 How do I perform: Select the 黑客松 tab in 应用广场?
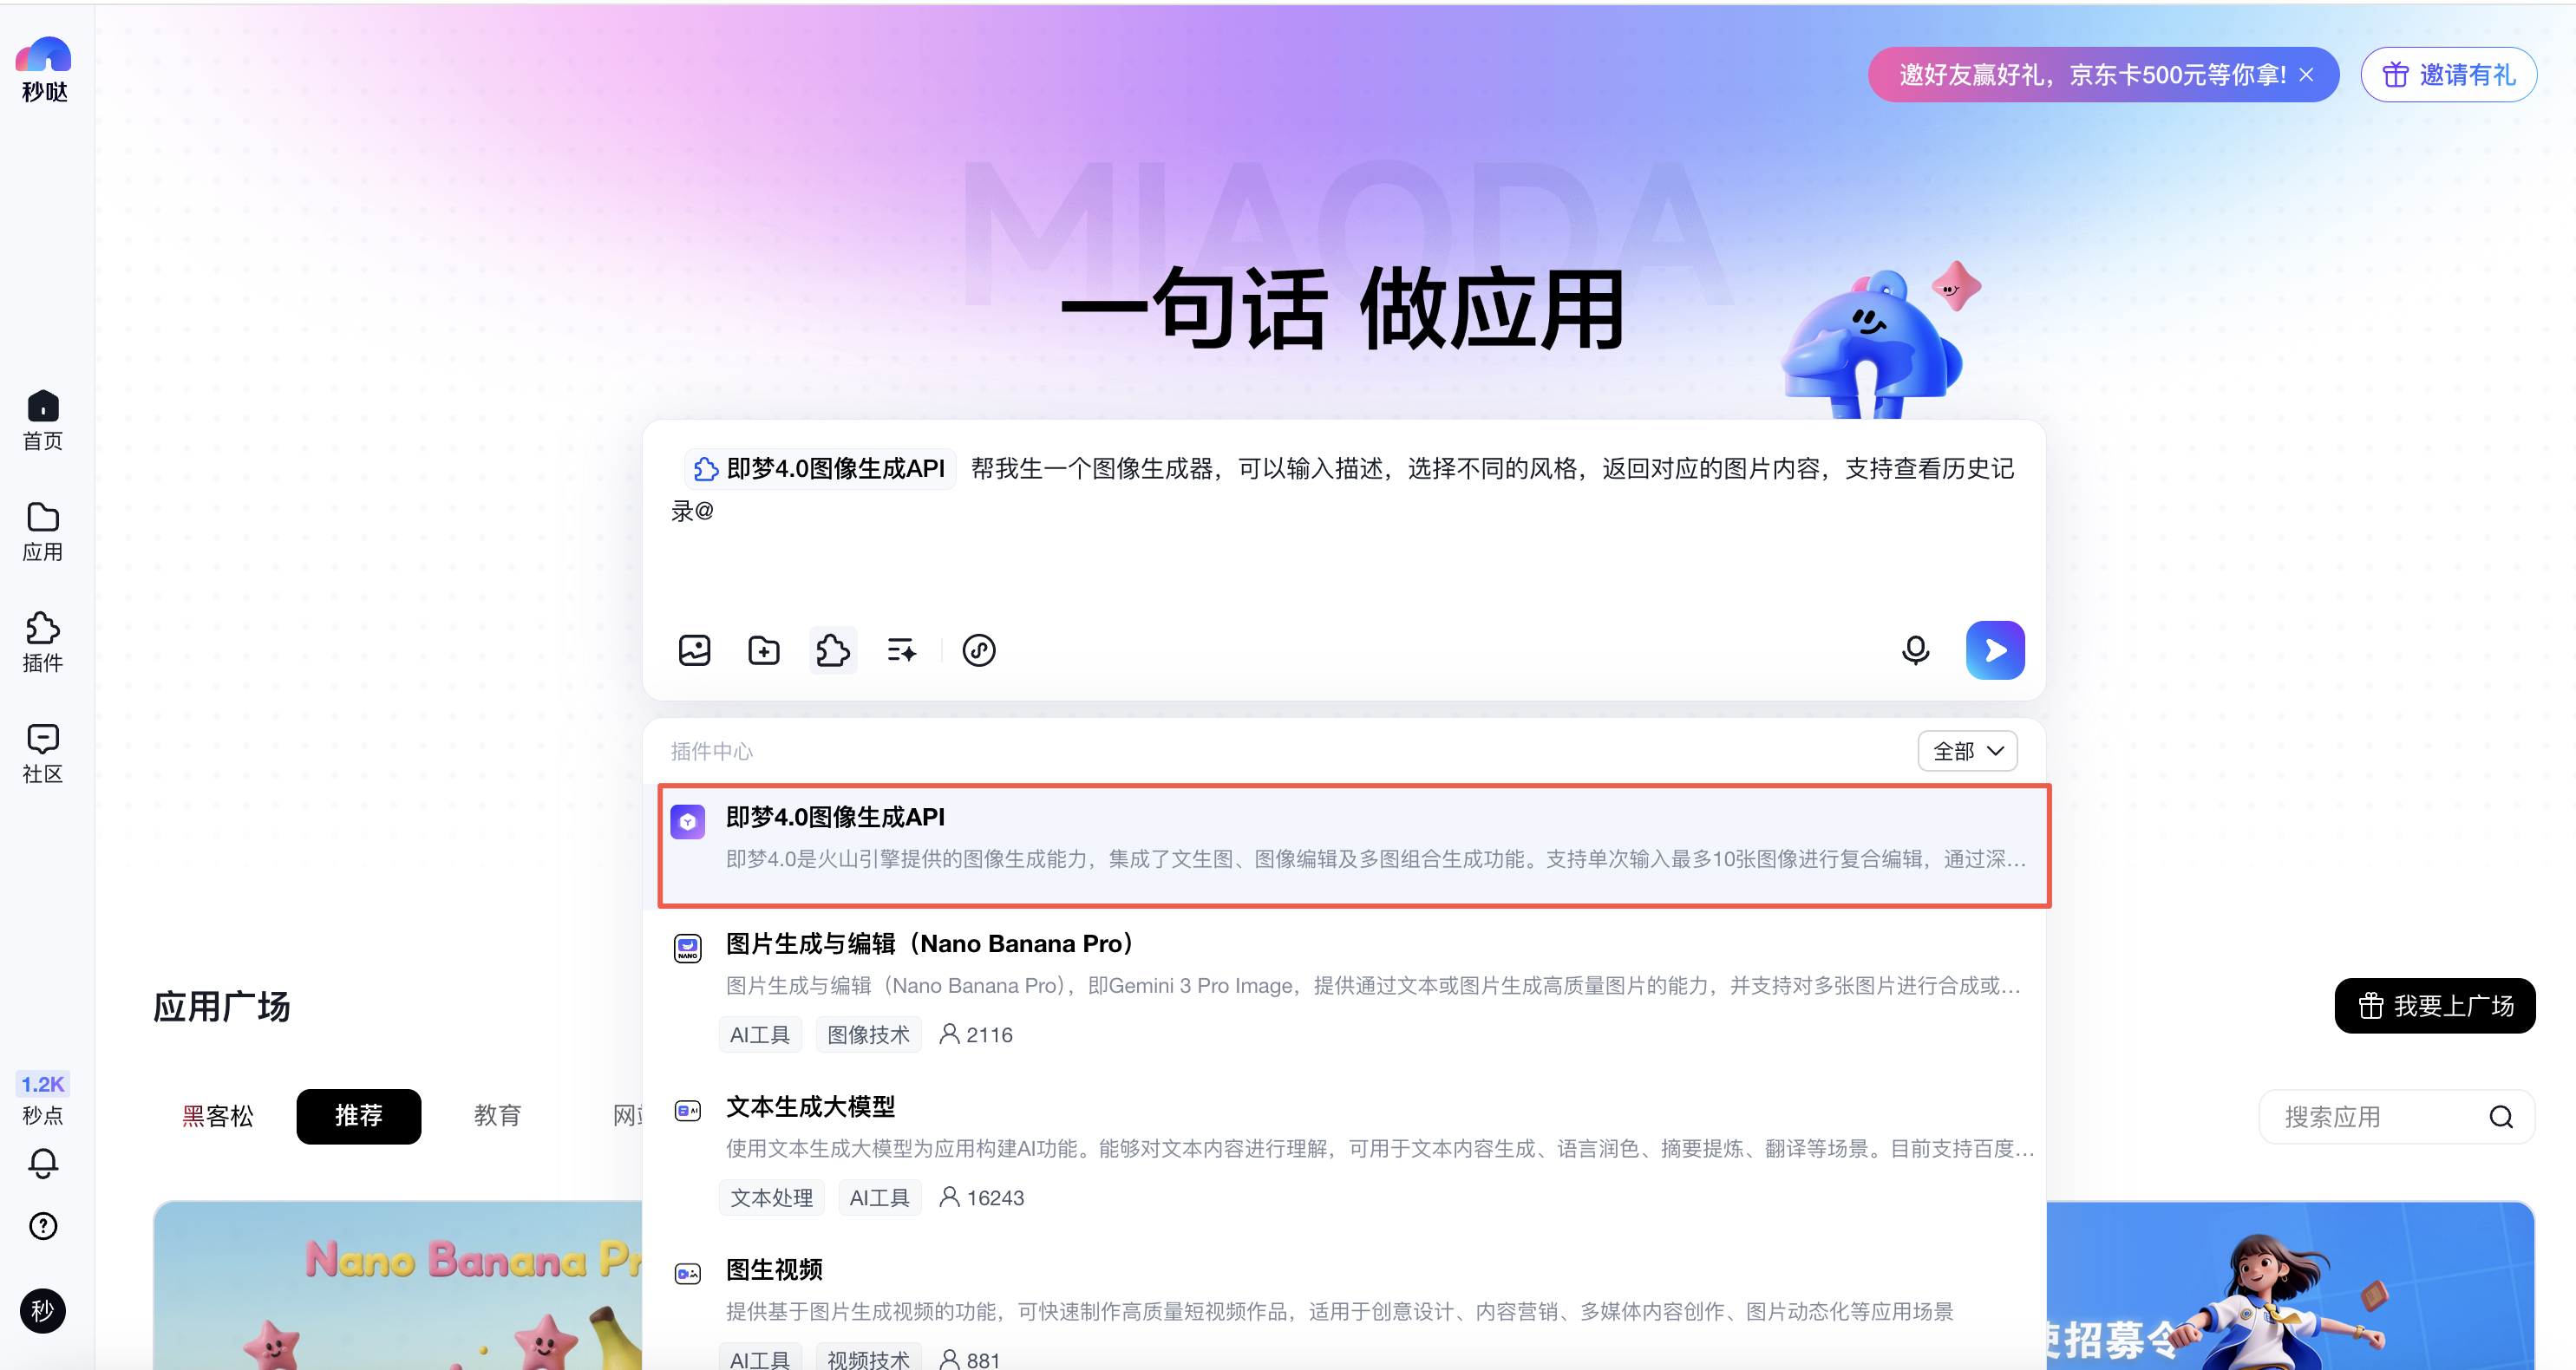[x=218, y=1116]
